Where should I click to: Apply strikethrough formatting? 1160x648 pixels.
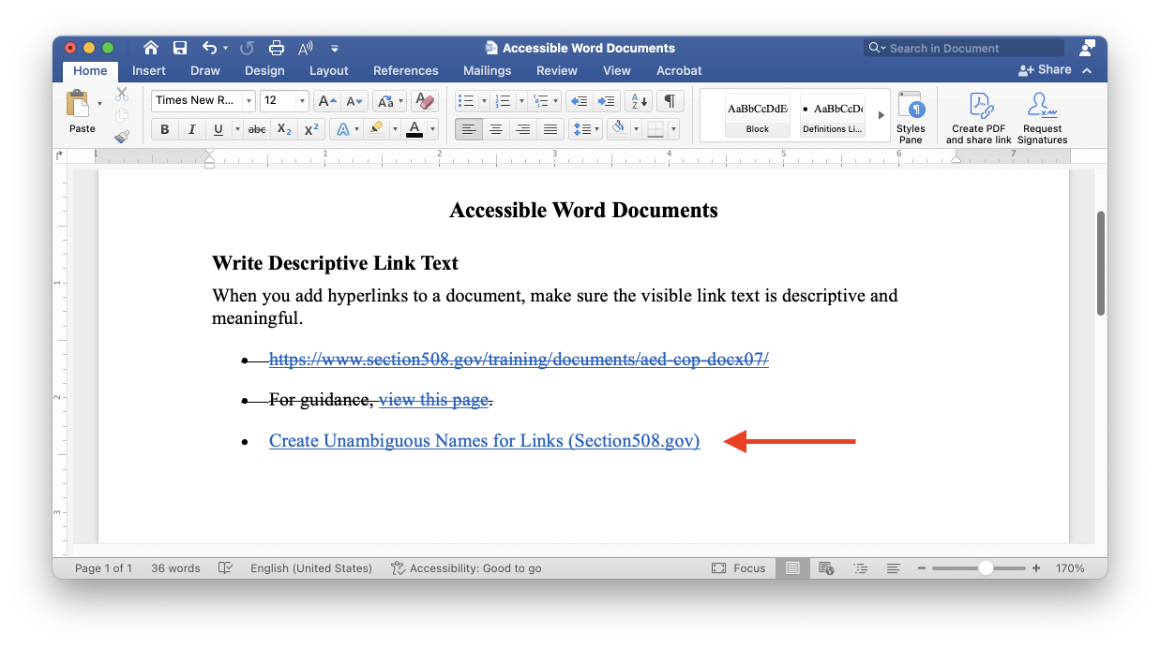[x=257, y=129]
